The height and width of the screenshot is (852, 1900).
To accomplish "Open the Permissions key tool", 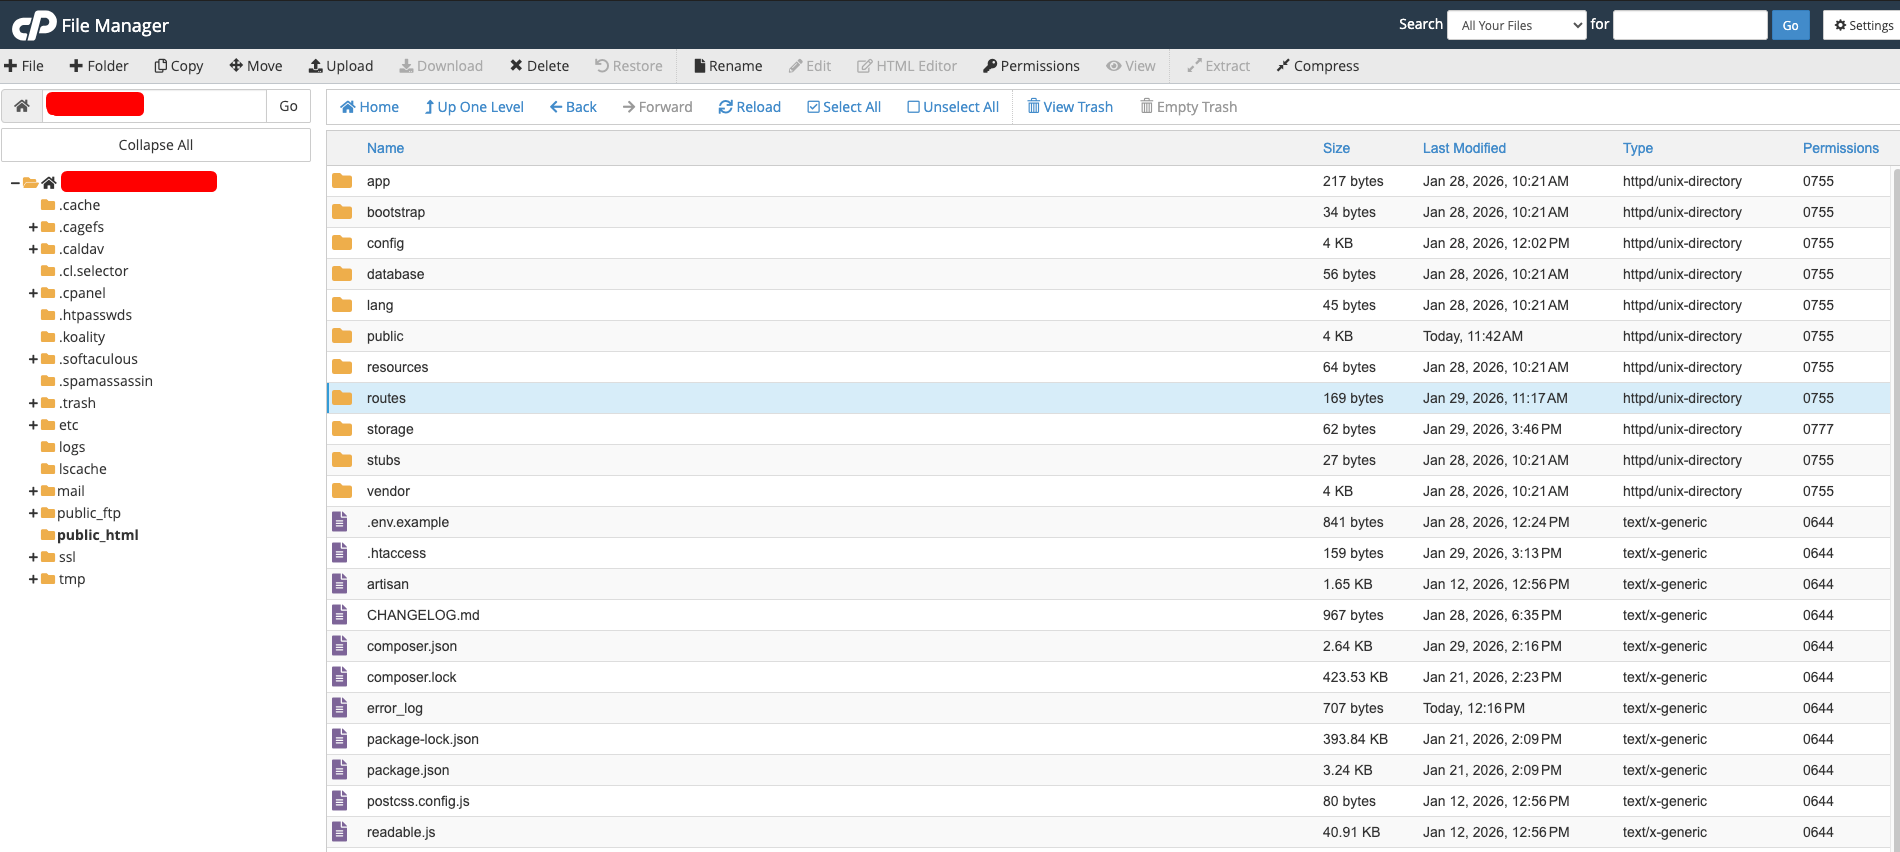I will click(990, 66).
